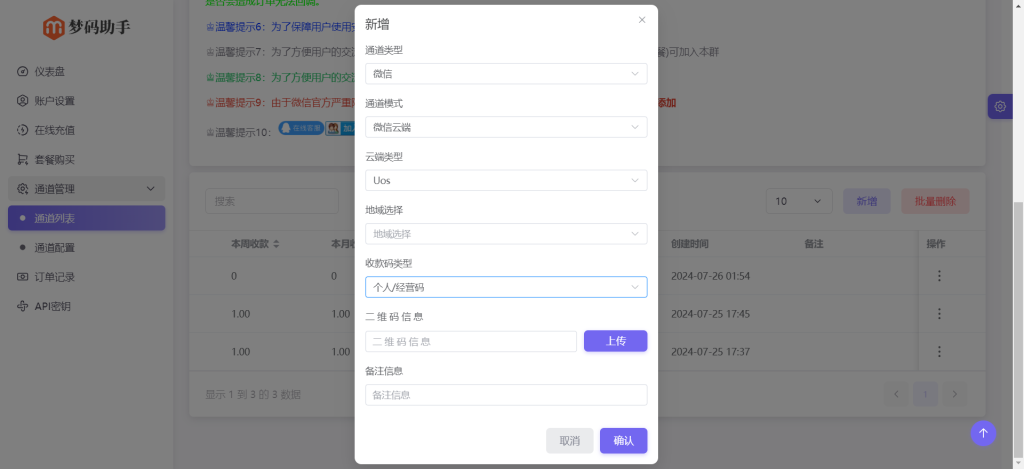Viewport: 1024px width, 469px height.
Task: Open the 仪表盘 dashboard page
Action: point(55,72)
